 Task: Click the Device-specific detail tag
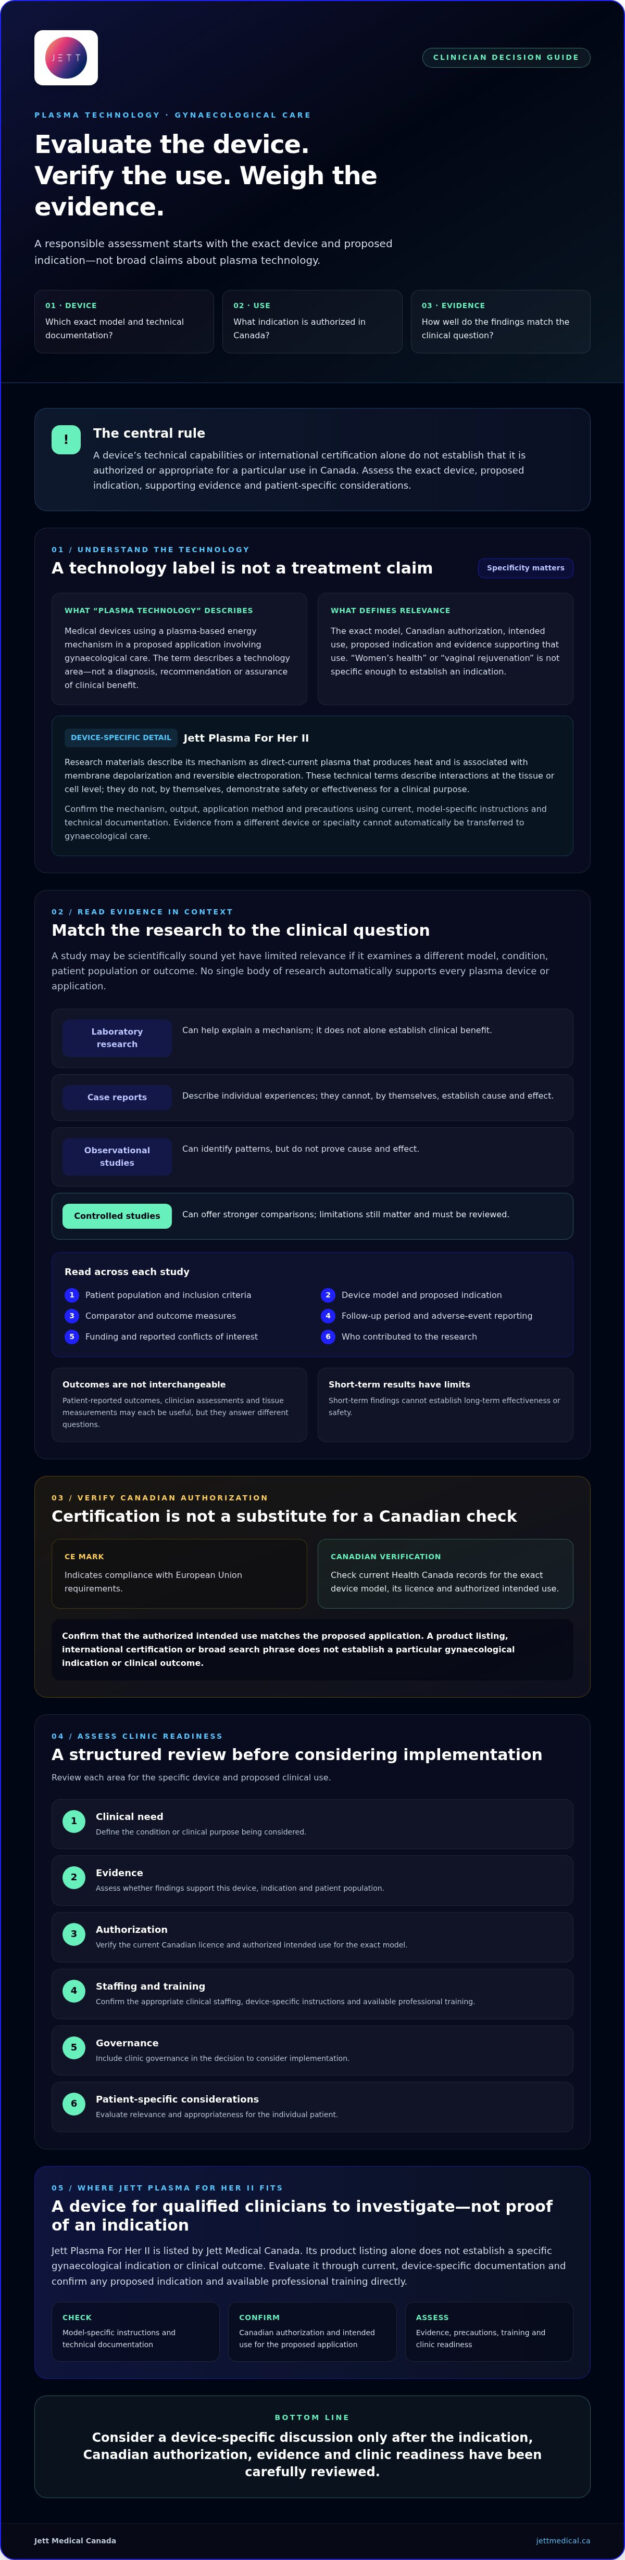pos(121,738)
